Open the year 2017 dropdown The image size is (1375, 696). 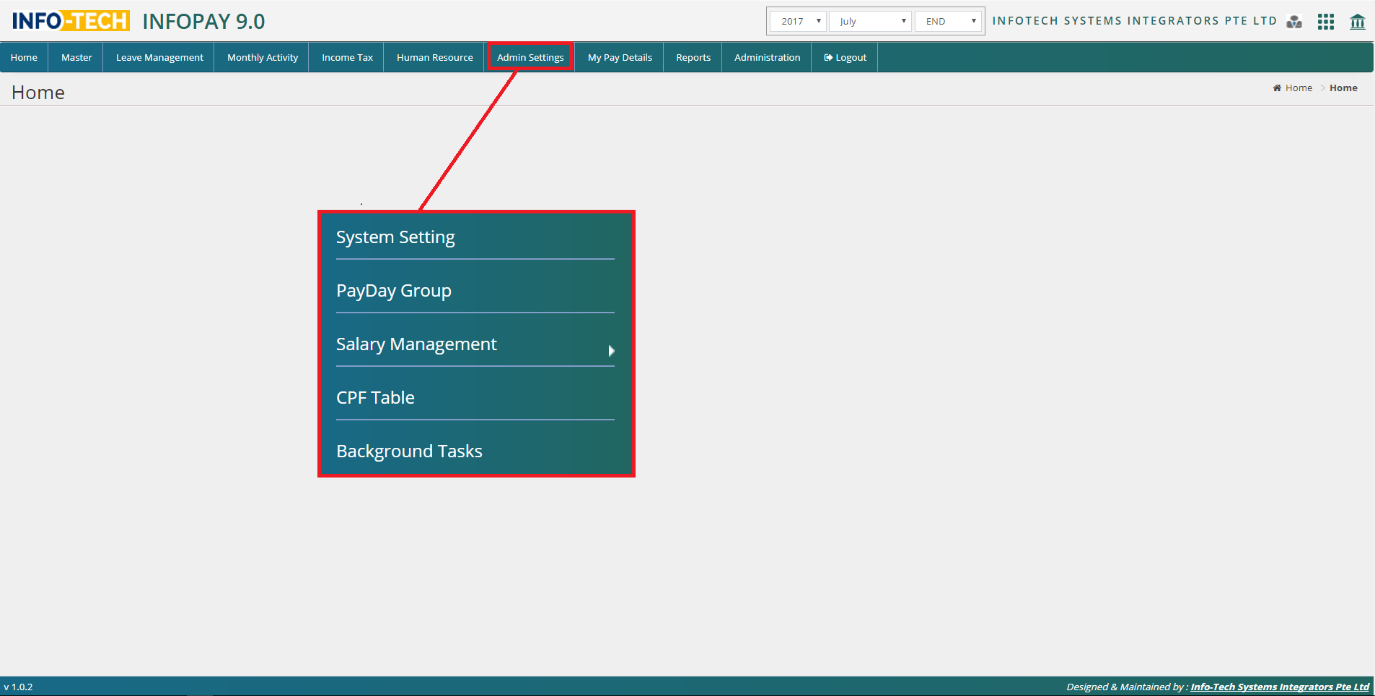[x=796, y=21]
